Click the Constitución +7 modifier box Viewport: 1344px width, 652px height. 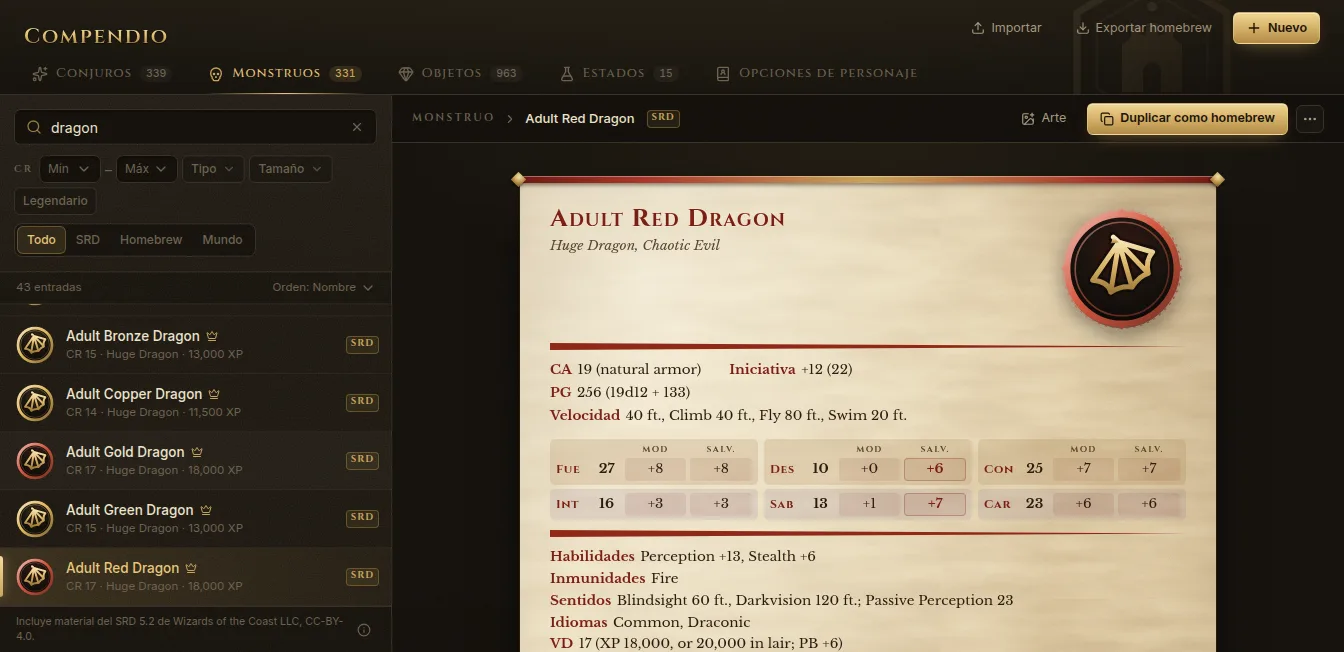(1083, 469)
